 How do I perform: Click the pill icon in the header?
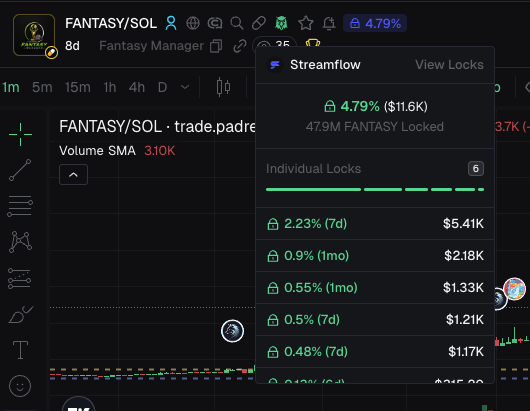click(259, 23)
